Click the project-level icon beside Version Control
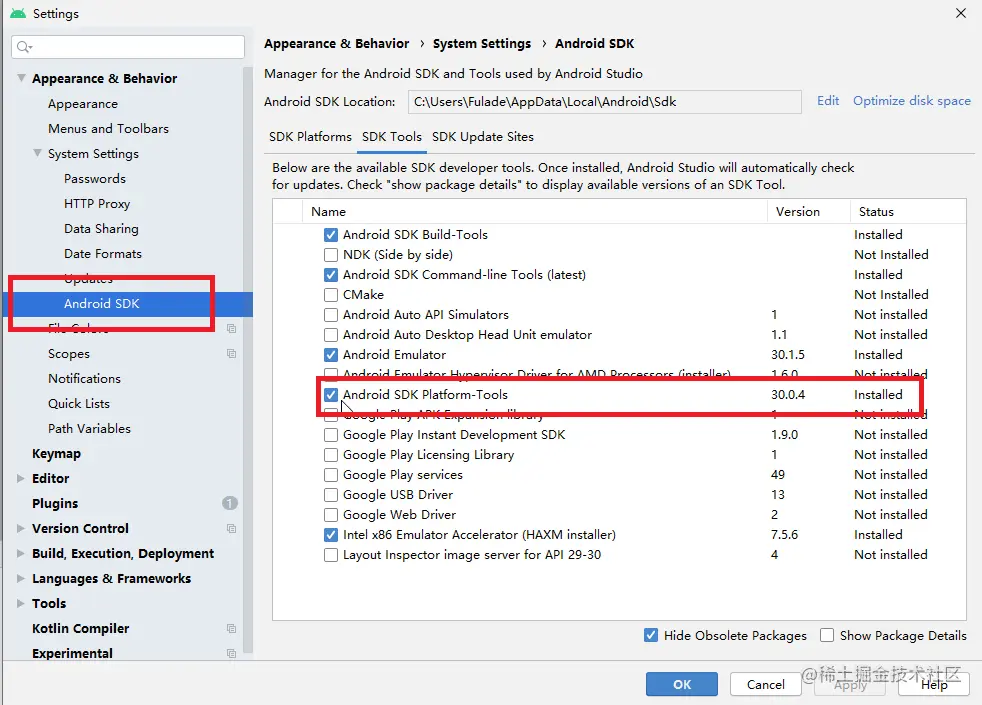982x705 pixels. [231, 528]
